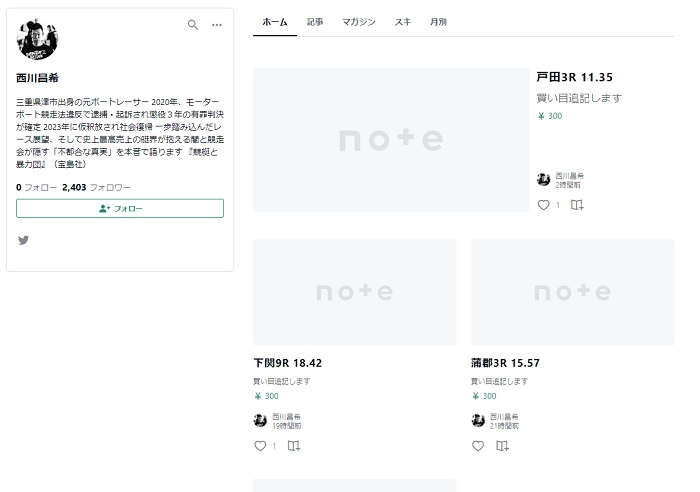The height and width of the screenshot is (492, 700).
Task: Open the Twitter profile link icon
Action: [x=23, y=240]
